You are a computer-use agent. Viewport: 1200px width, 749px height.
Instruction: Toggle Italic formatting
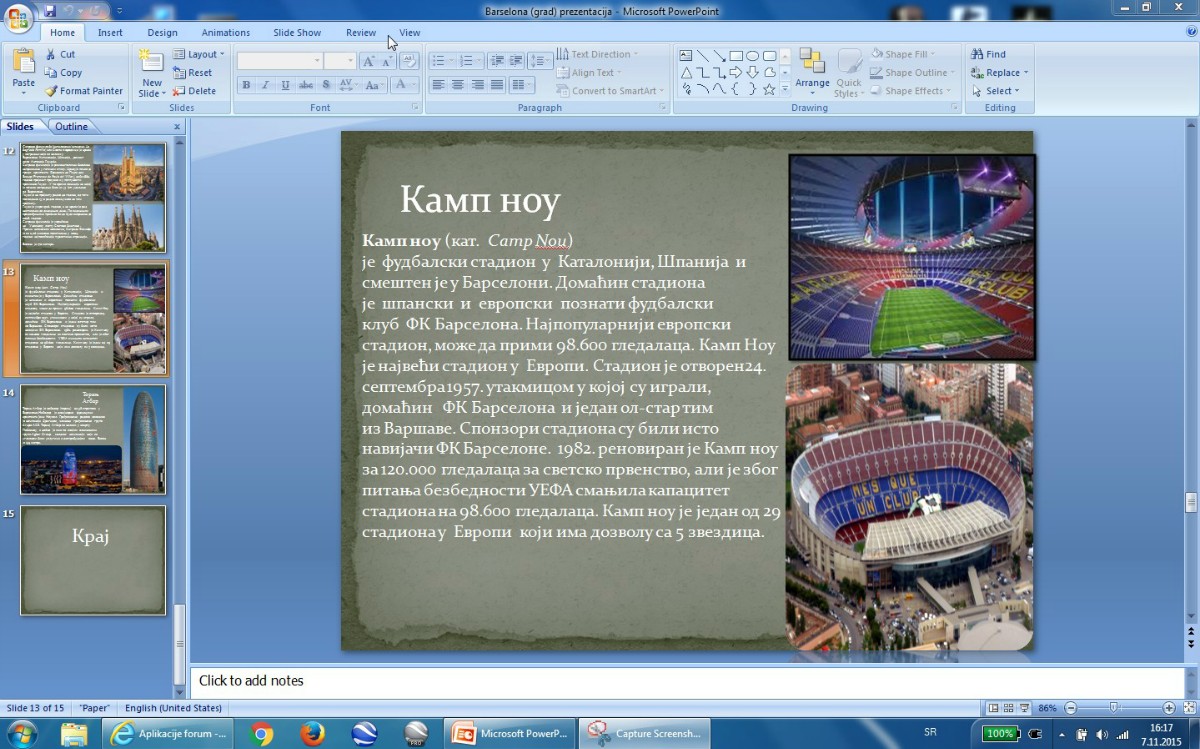[266, 86]
